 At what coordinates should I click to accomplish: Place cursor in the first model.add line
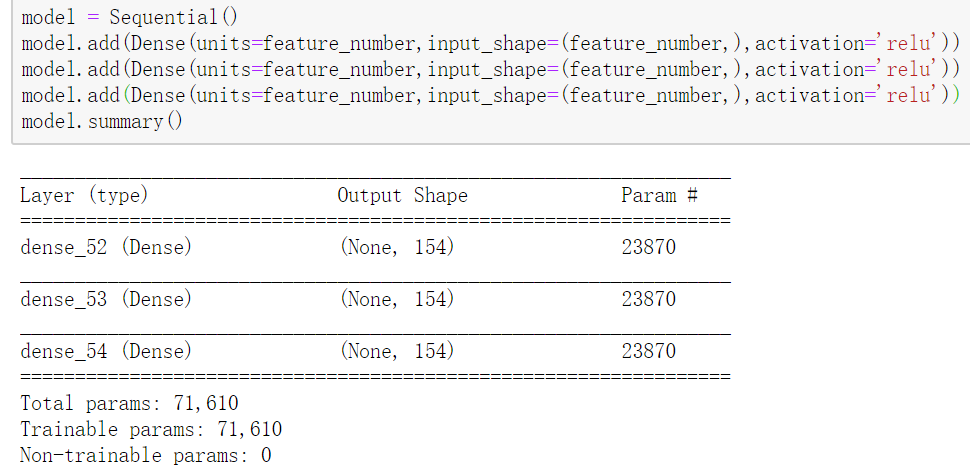(489, 43)
